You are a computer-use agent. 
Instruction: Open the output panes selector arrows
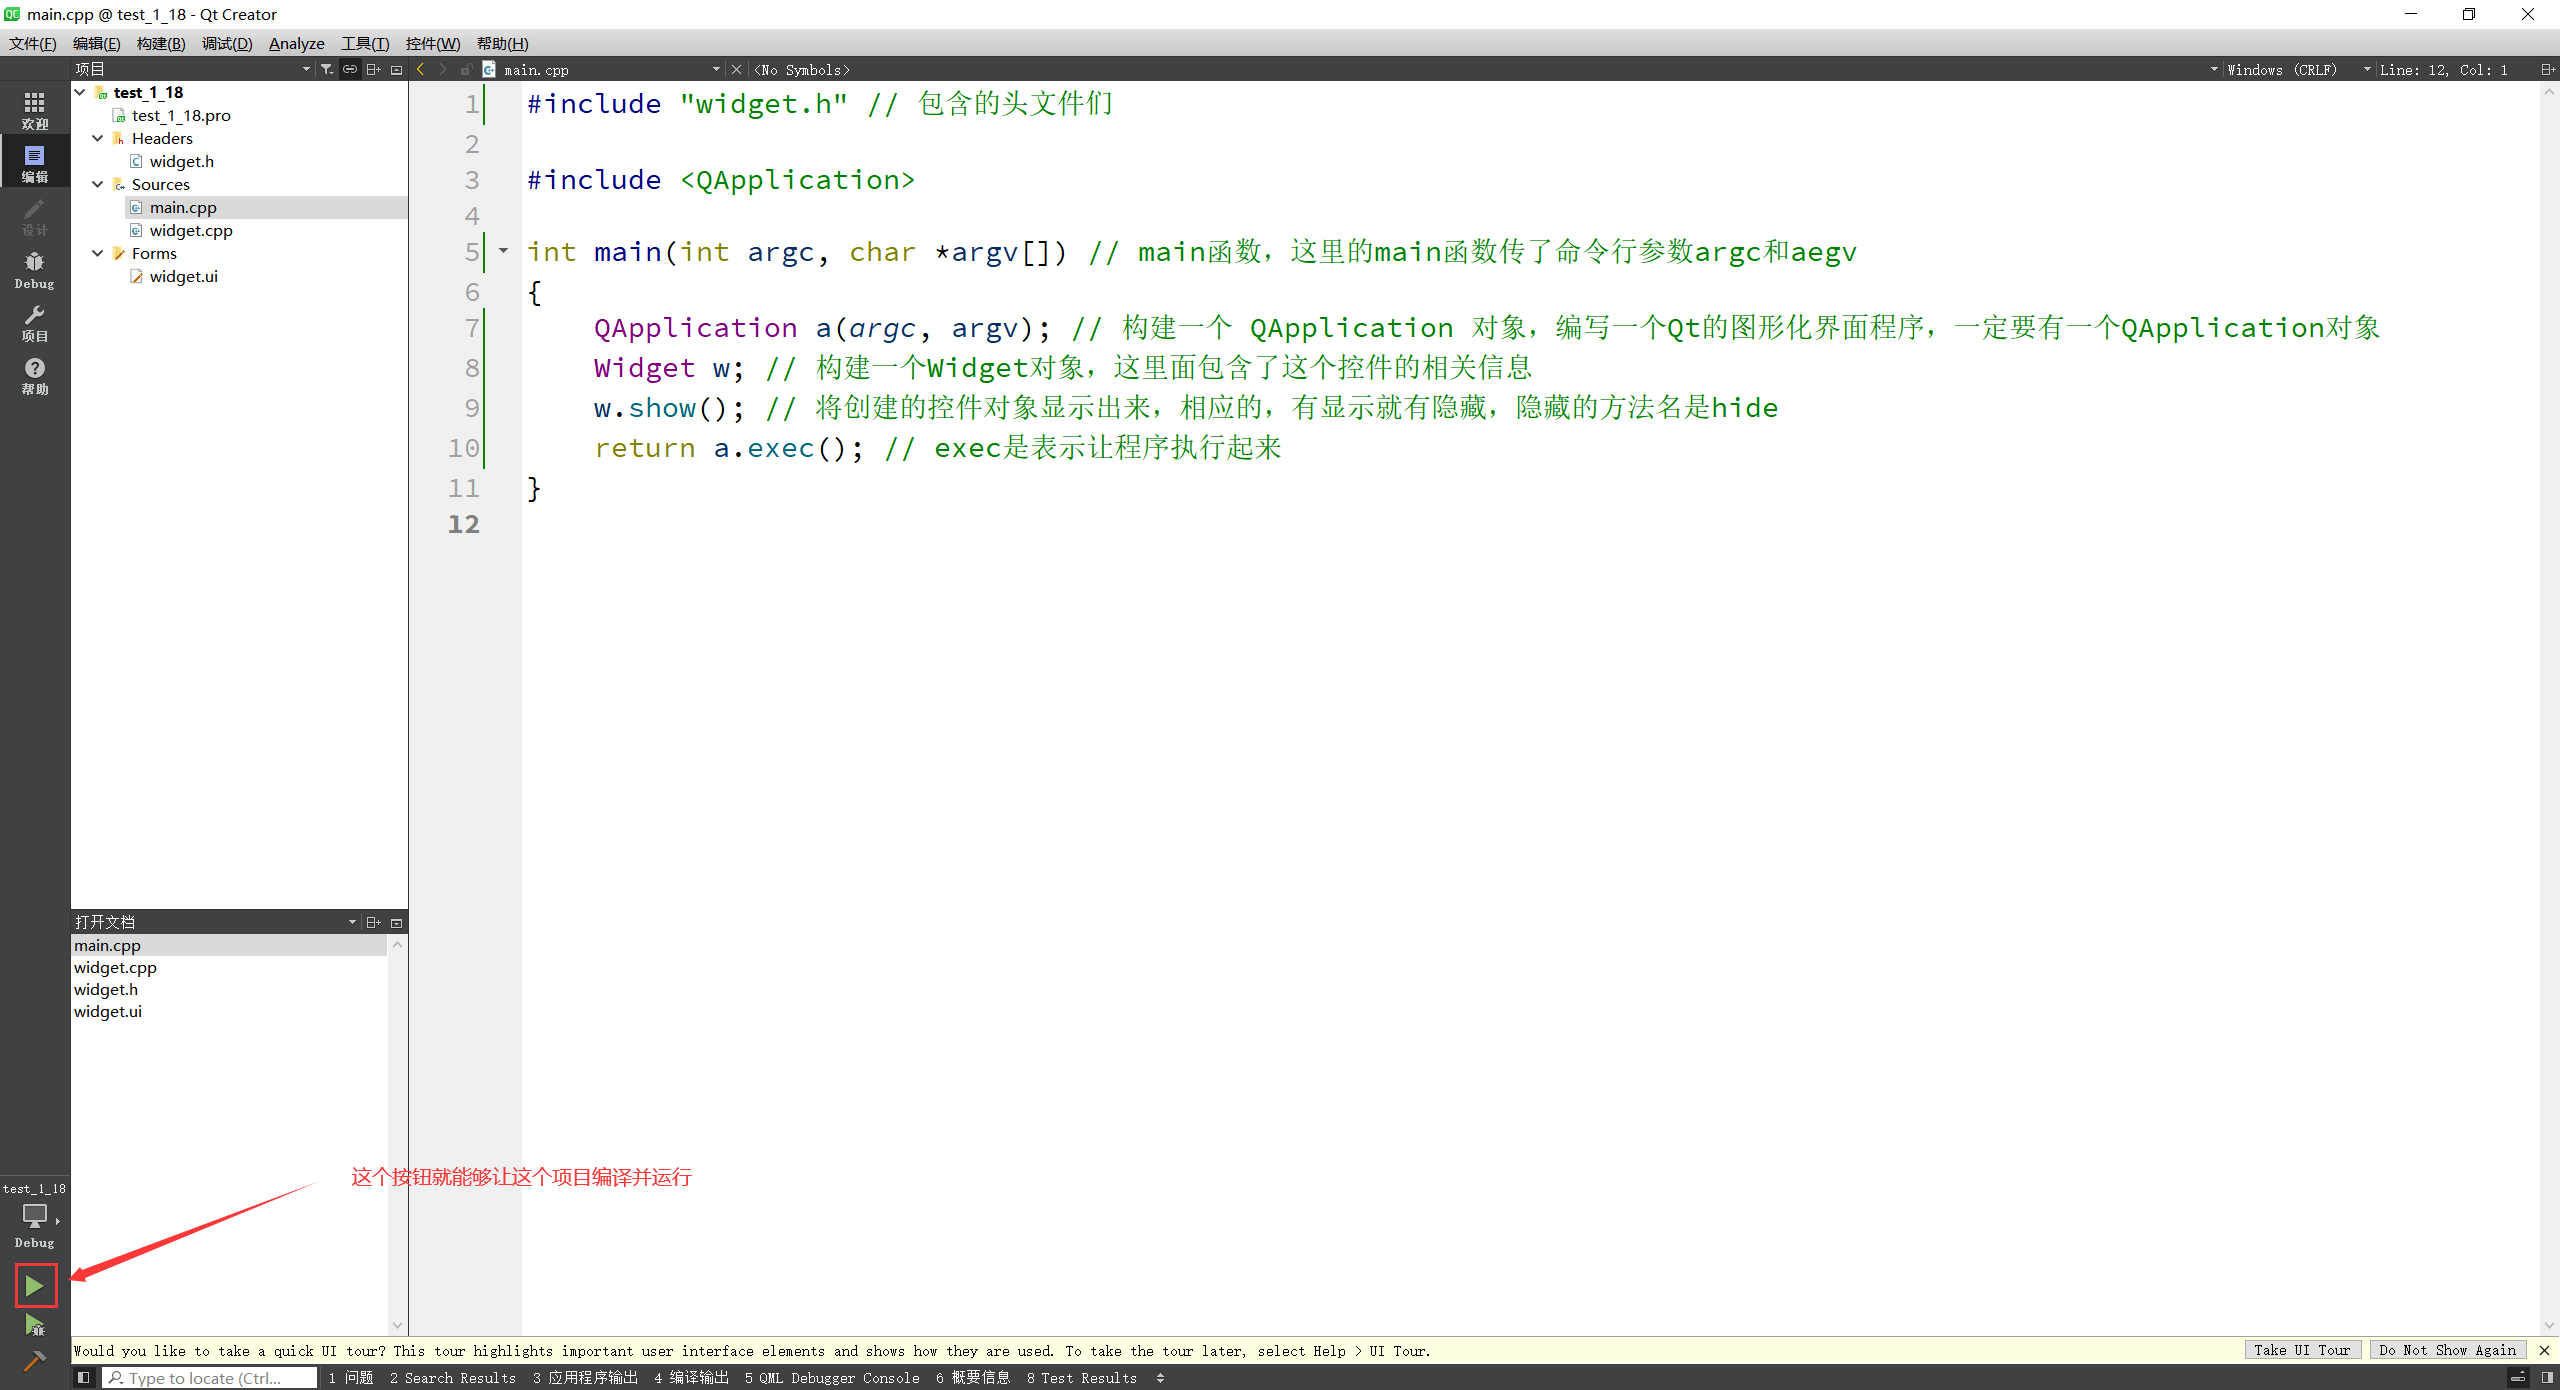1160,1378
